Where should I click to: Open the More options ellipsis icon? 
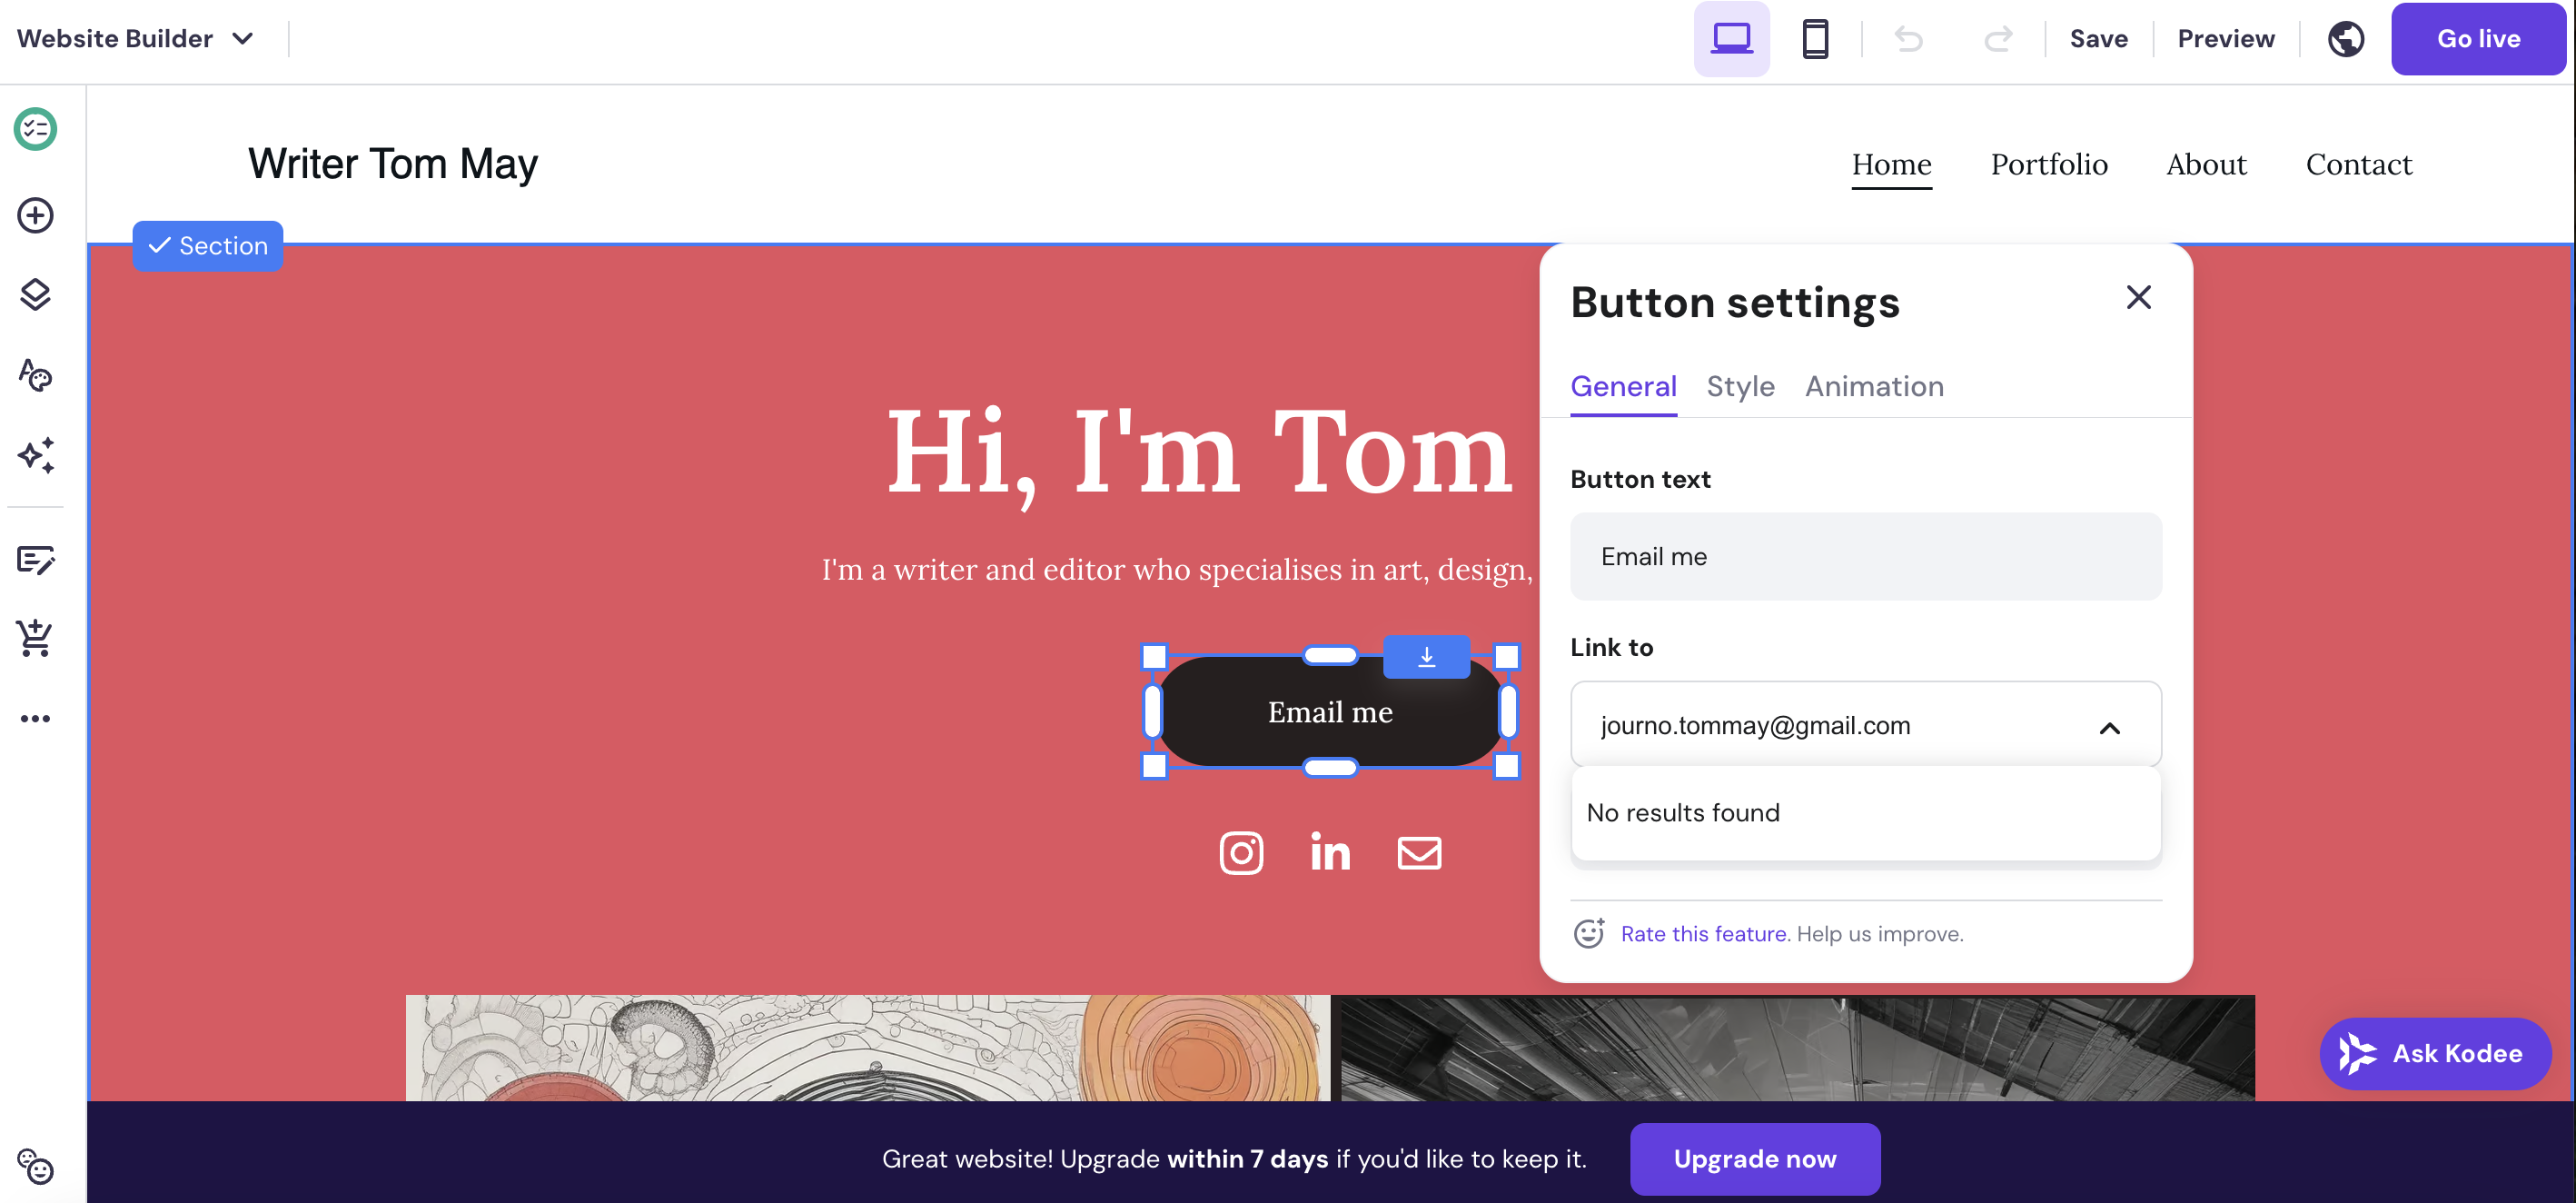point(35,718)
